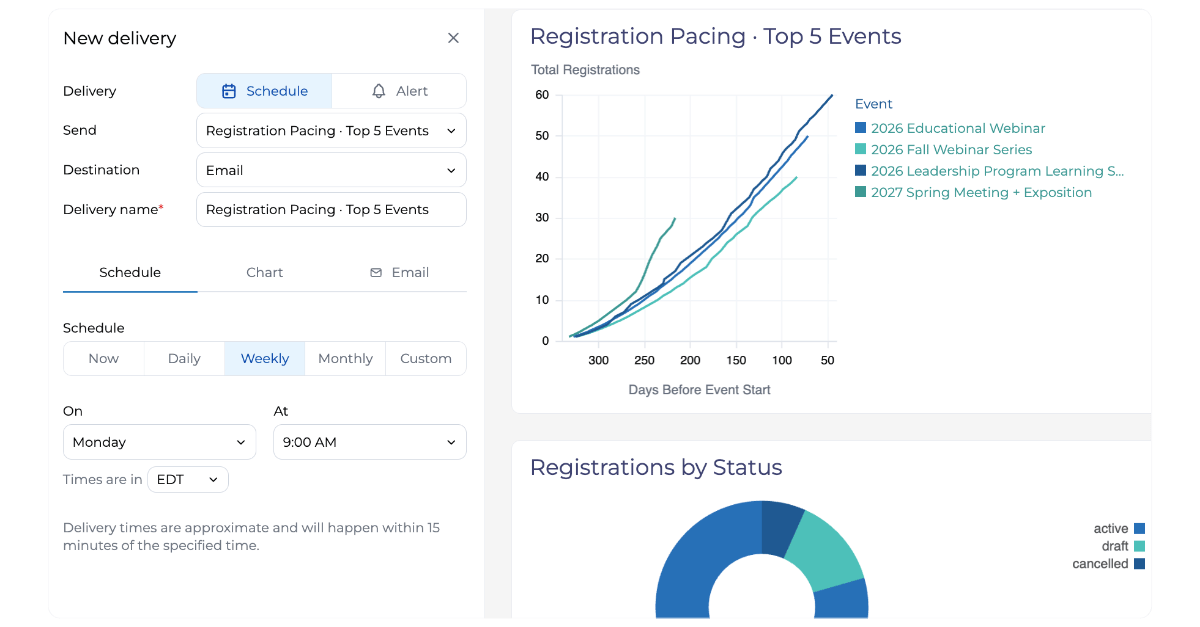This screenshot has width=1200, height=627.
Task: Open the EDT timezone dropdown
Action: (x=188, y=480)
